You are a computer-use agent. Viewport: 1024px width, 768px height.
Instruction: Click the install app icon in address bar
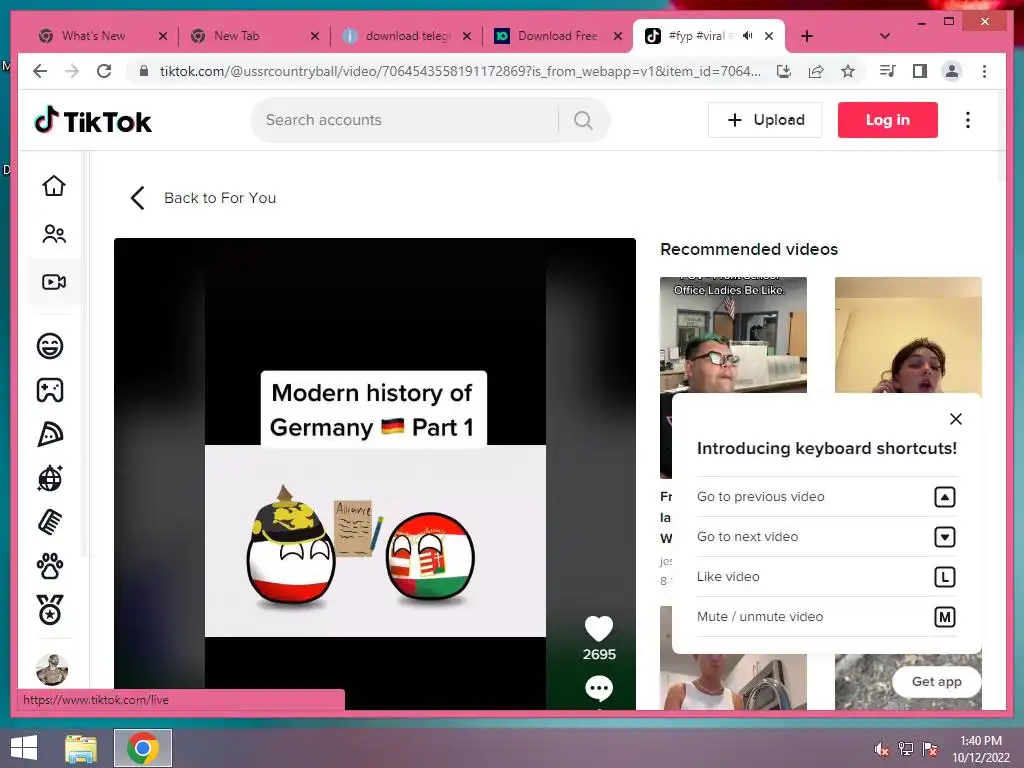[x=784, y=71]
